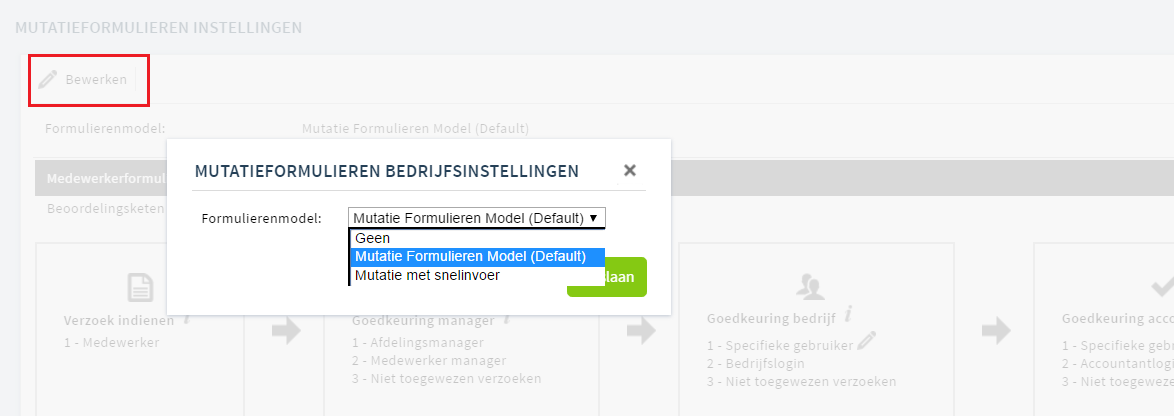Click the Bewerken pencil icon

click(x=48, y=79)
